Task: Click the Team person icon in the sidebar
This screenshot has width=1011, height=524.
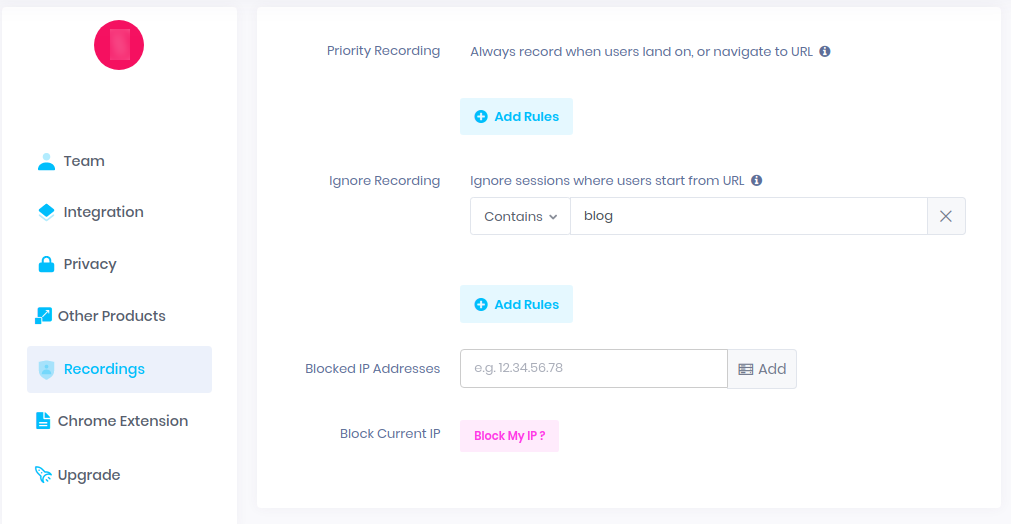Action: tap(46, 161)
